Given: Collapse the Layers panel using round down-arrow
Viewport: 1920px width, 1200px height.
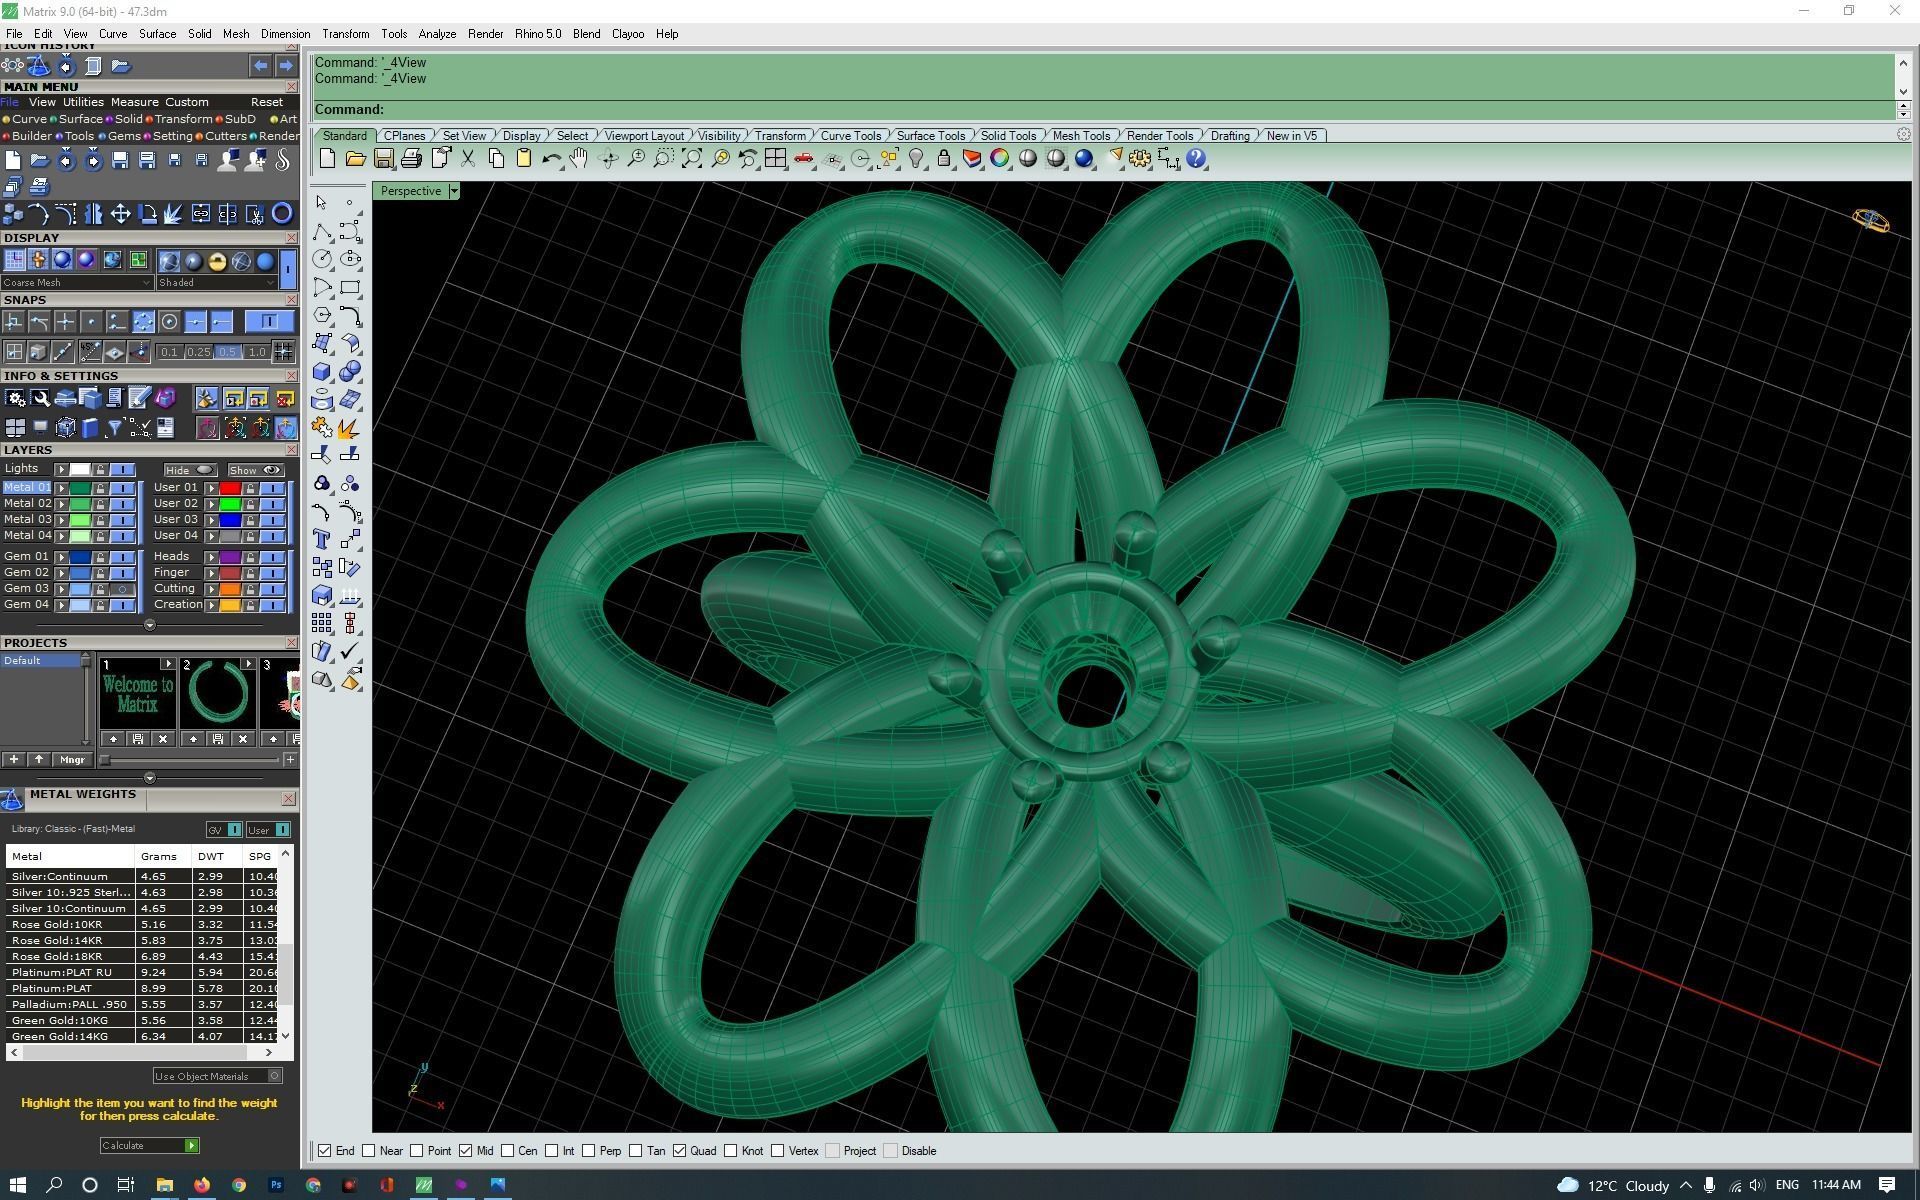Looking at the screenshot, I should [150, 625].
